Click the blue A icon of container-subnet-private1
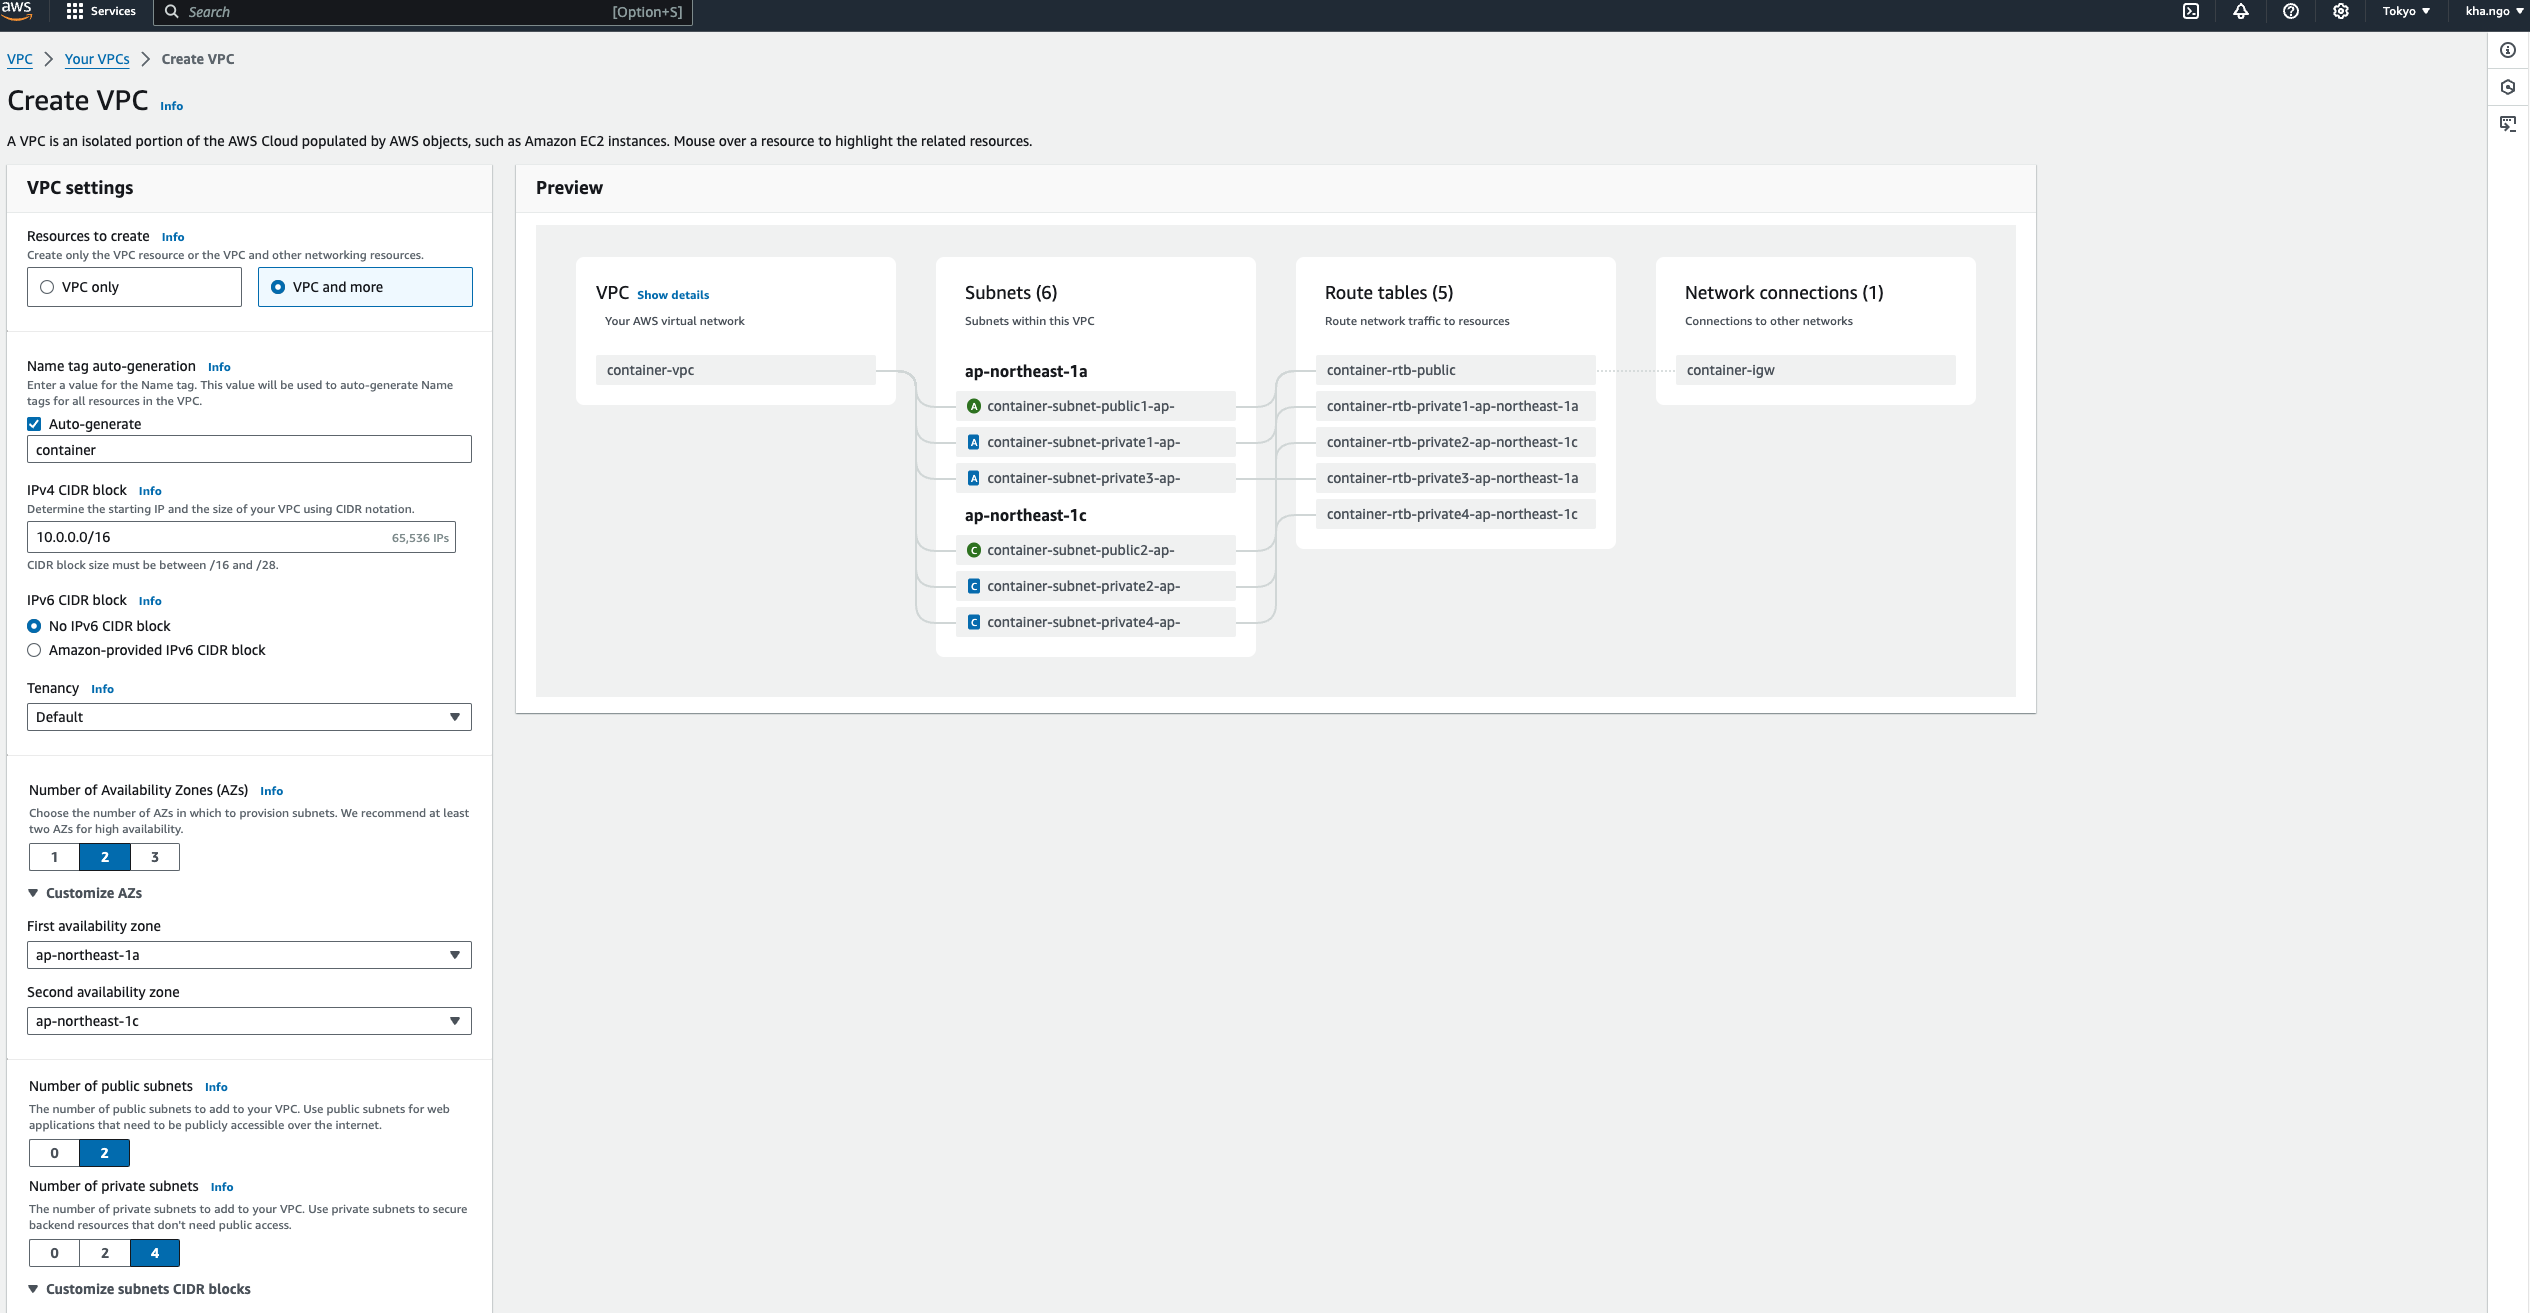 coord(973,442)
